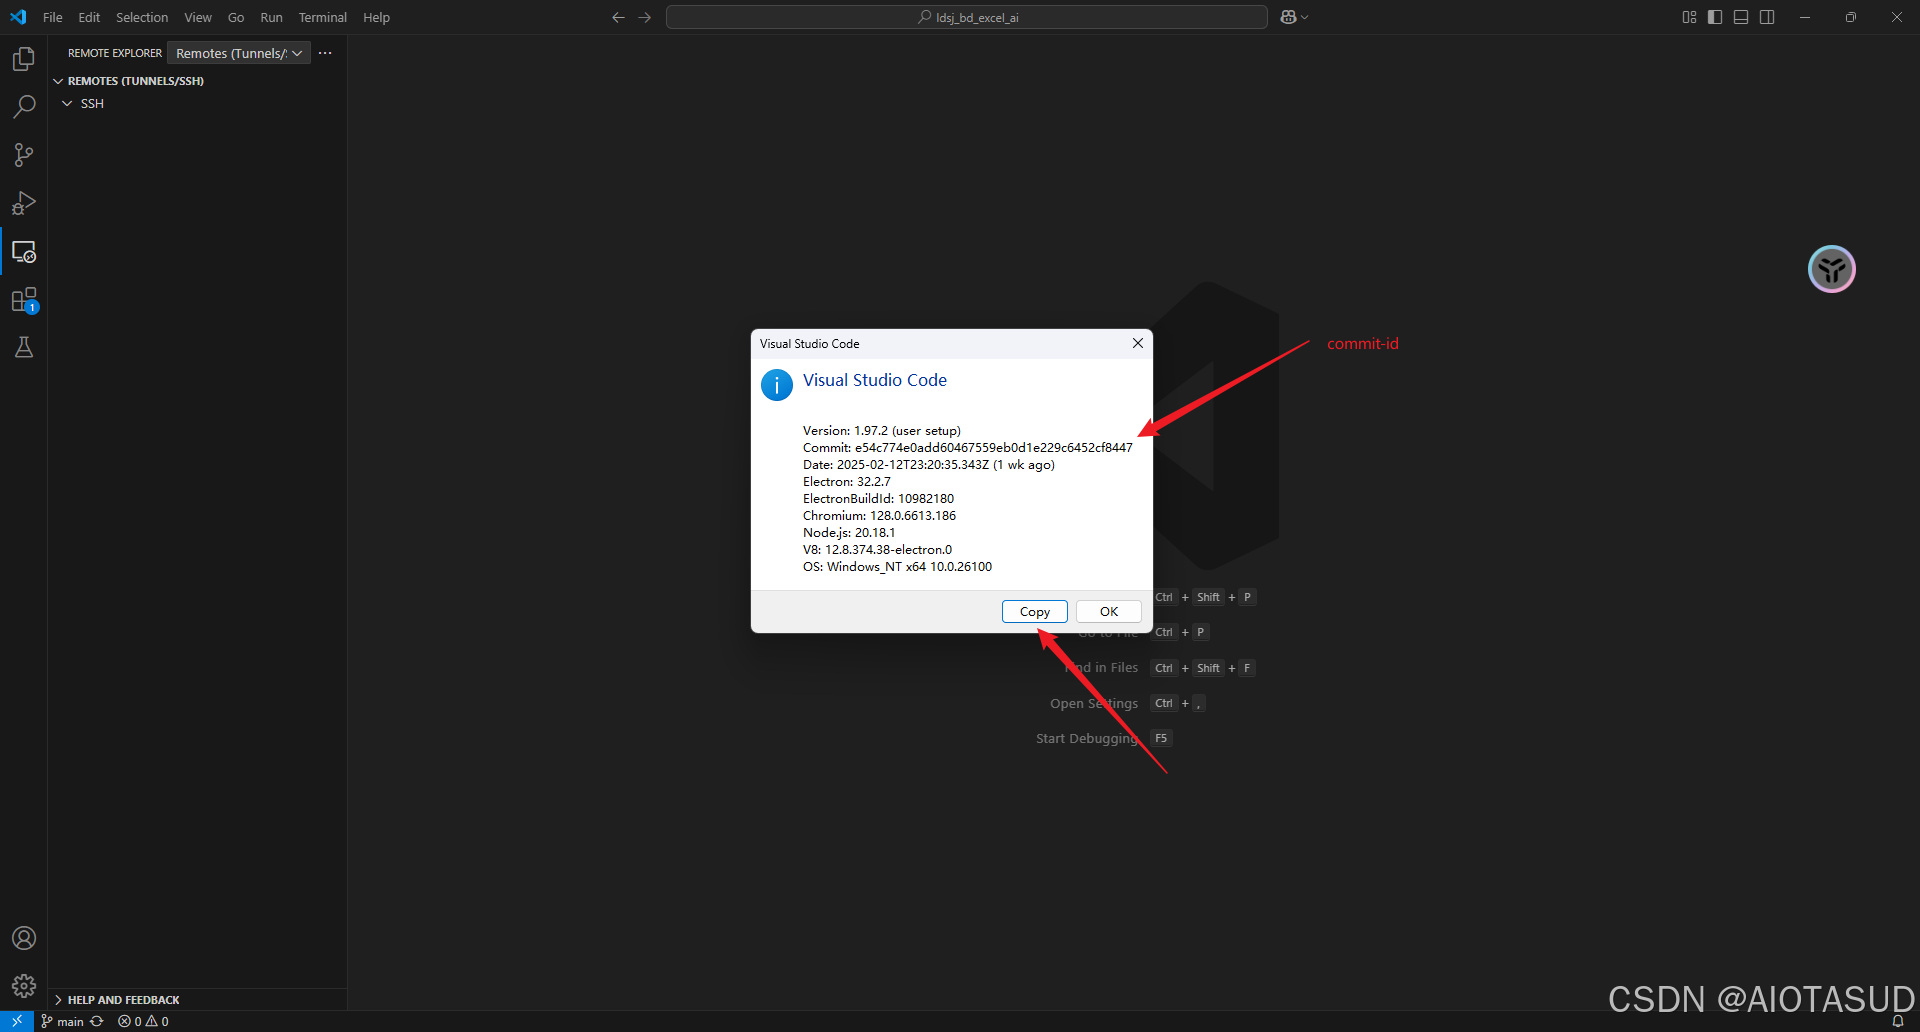The width and height of the screenshot is (1920, 1032).
Task: Open the Copilot chat icon in title bar
Action: (1288, 17)
